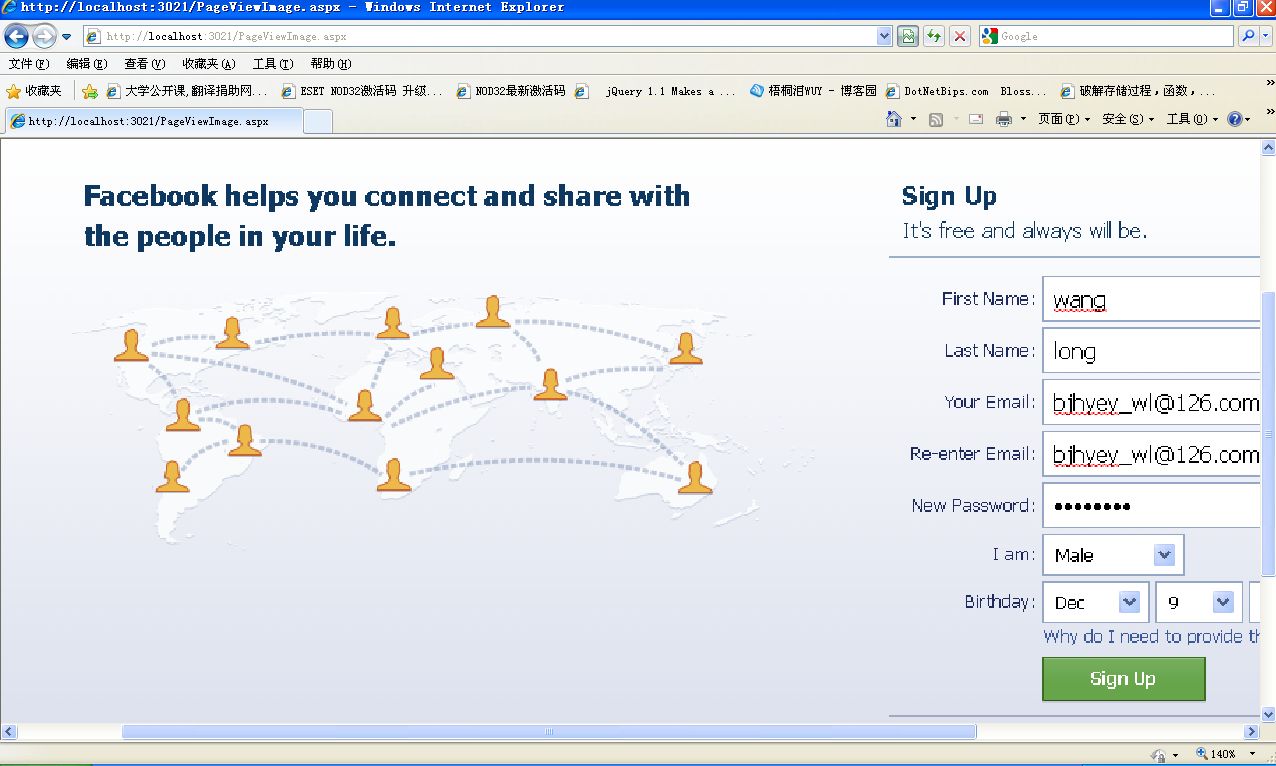
Task: Toggle the Compatibility View icon
Action: (908, 36)
